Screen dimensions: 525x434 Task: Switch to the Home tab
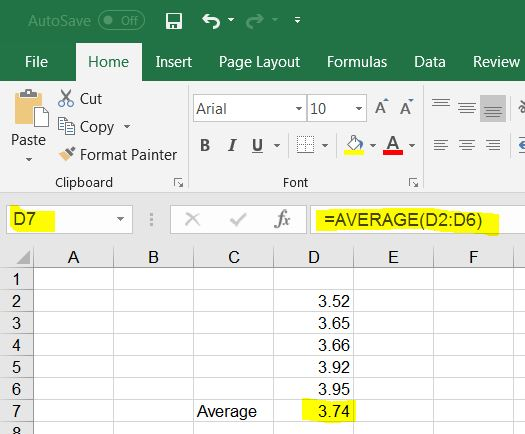coord(108,62)
